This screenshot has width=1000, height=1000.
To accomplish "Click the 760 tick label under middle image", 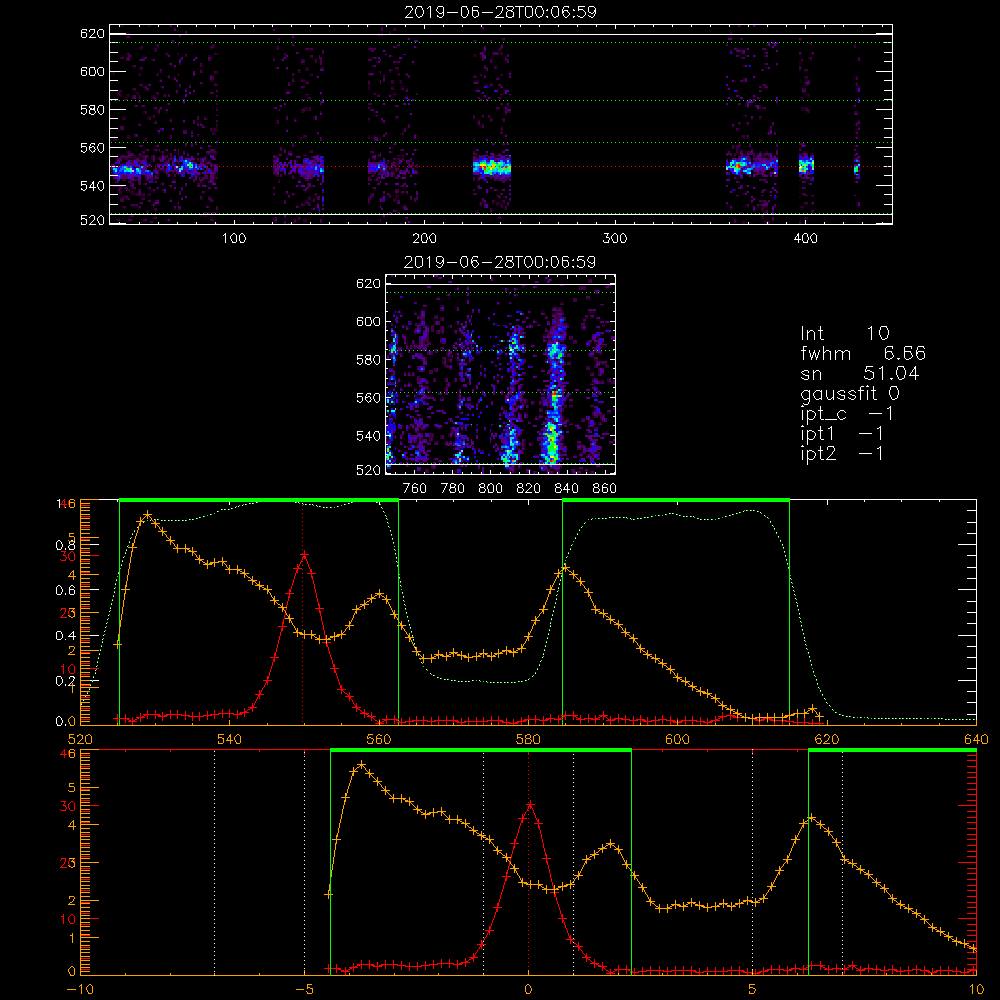I will pos(415,489).
